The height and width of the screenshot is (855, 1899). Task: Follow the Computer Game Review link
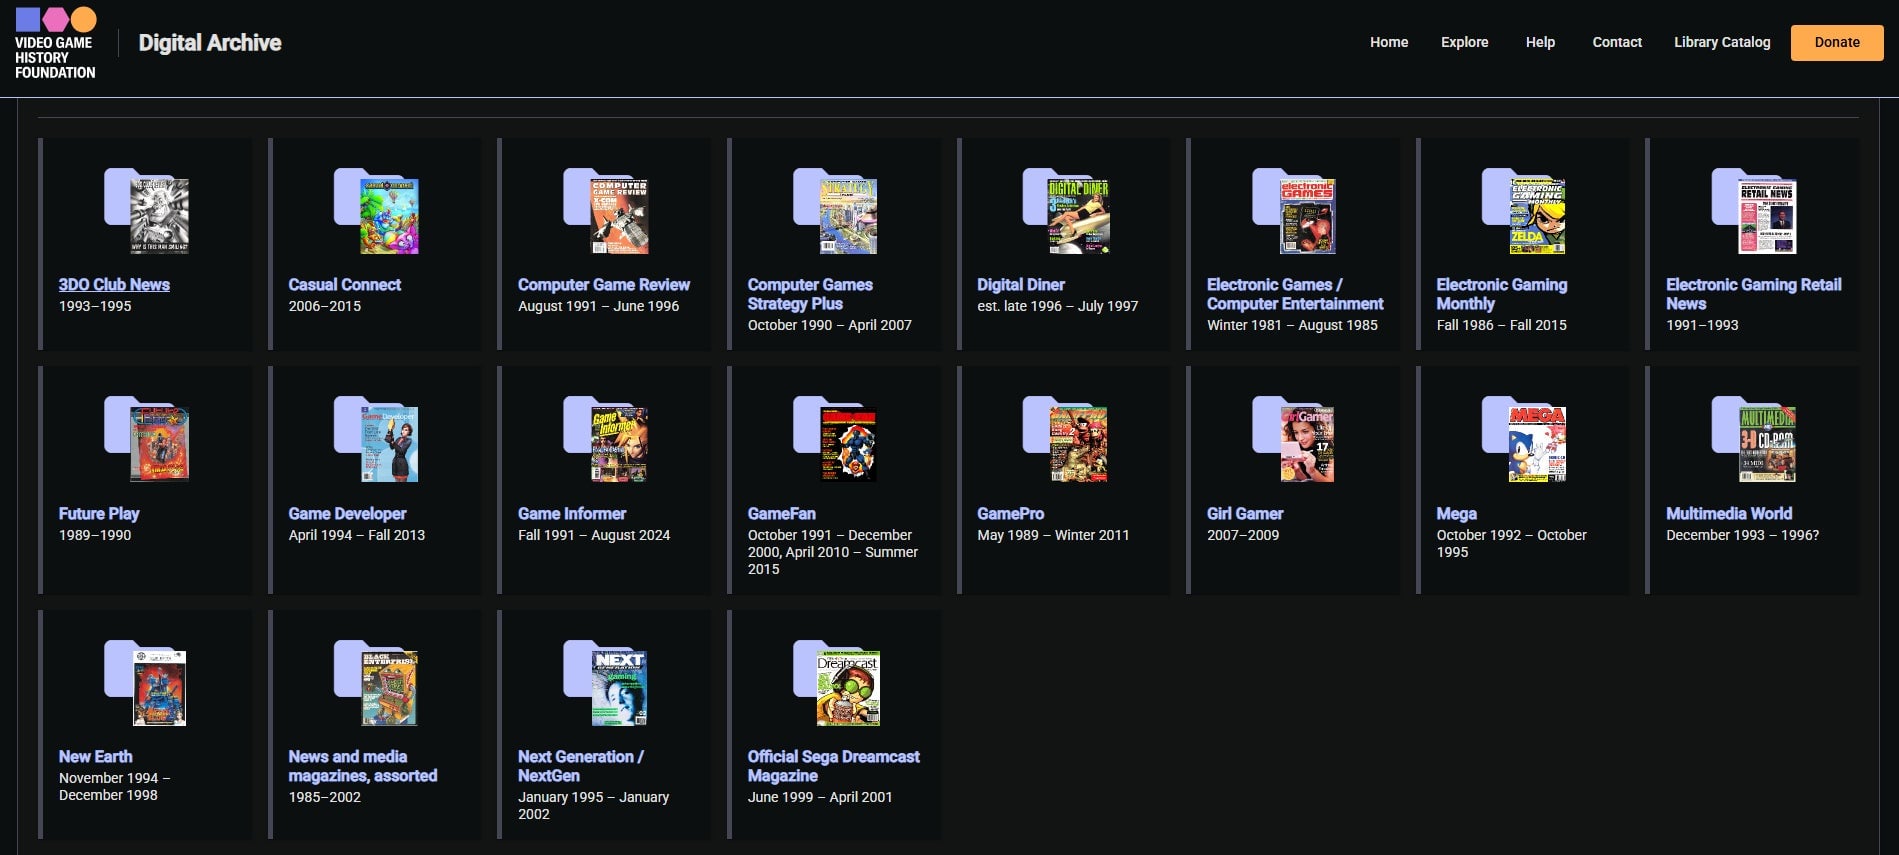coord(604,284)
